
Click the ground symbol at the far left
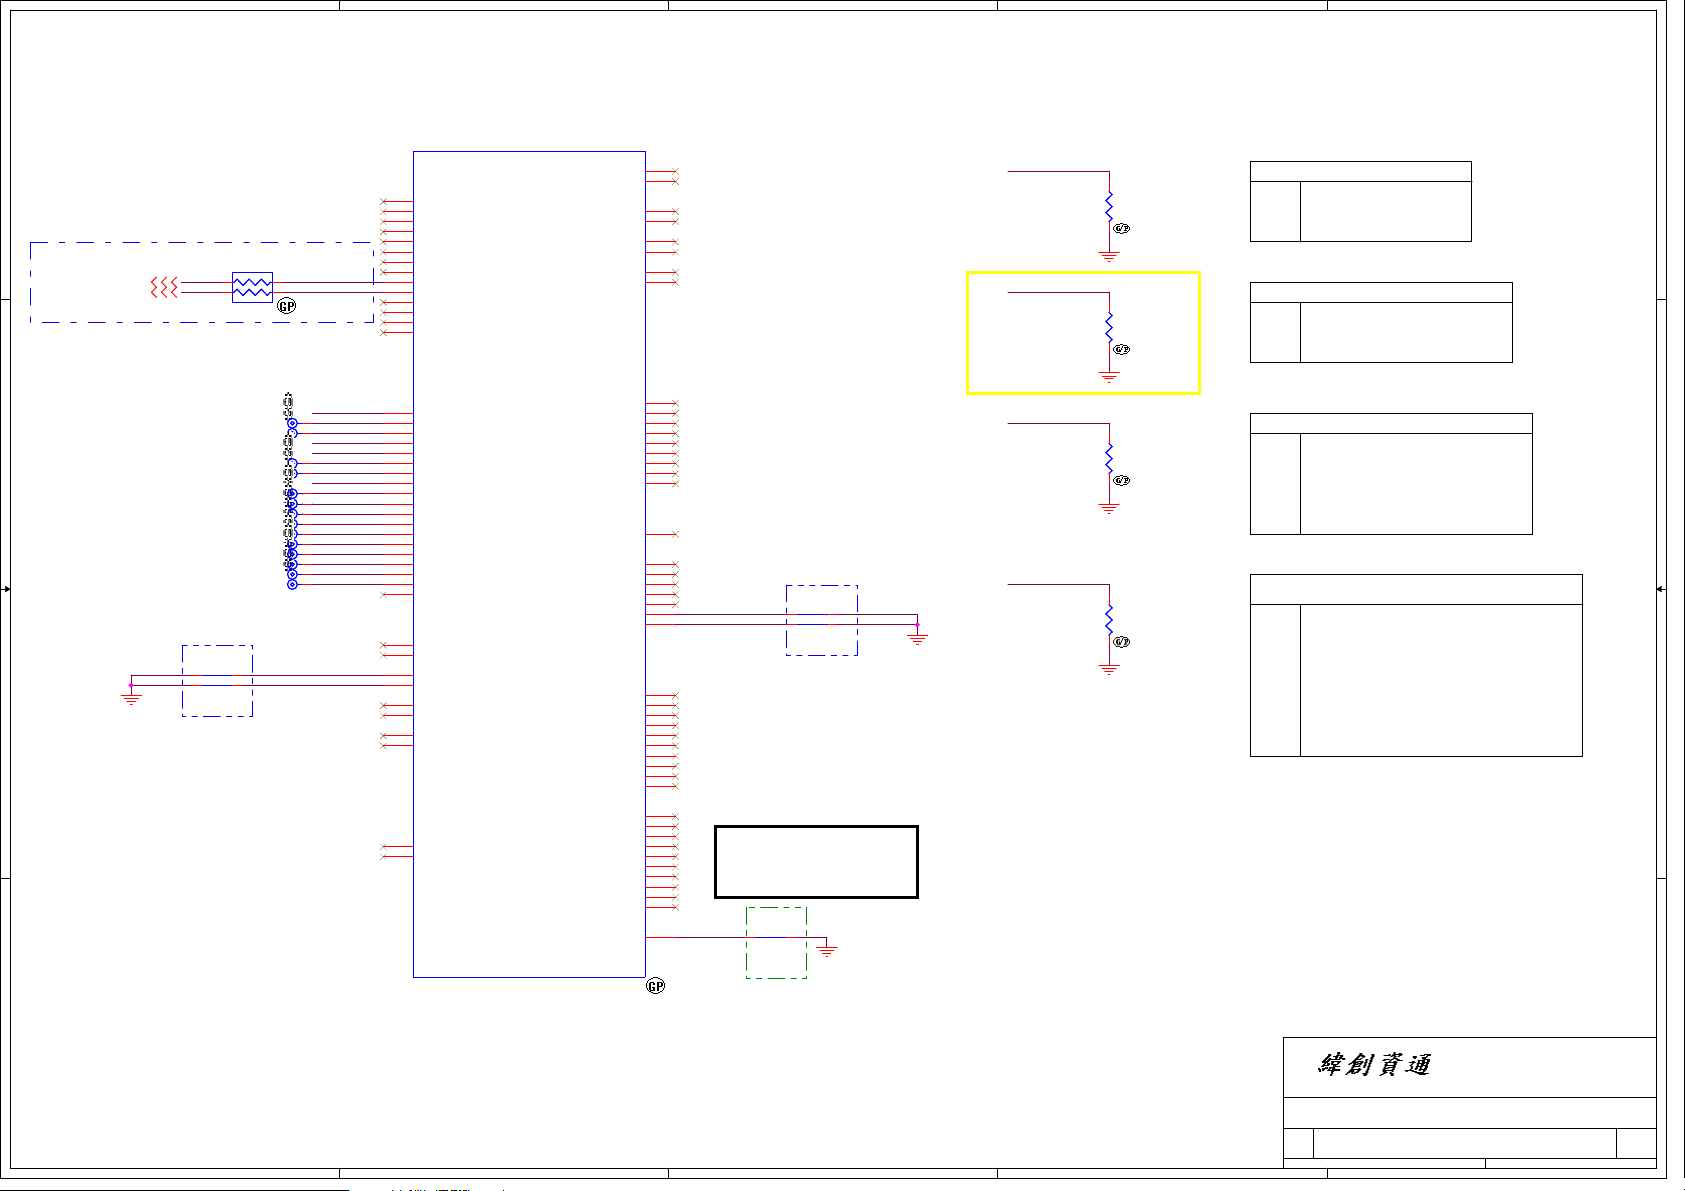click(131, 699)
